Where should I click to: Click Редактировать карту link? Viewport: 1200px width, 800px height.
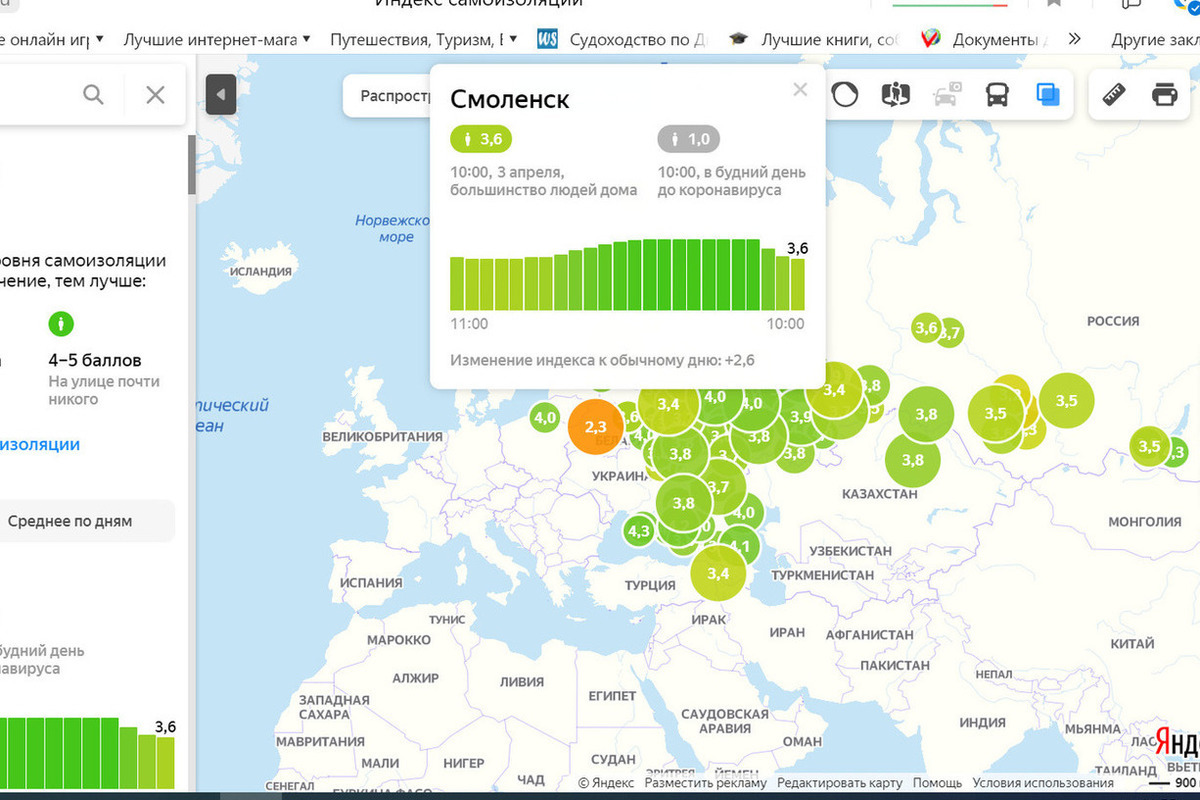[839, 783]
